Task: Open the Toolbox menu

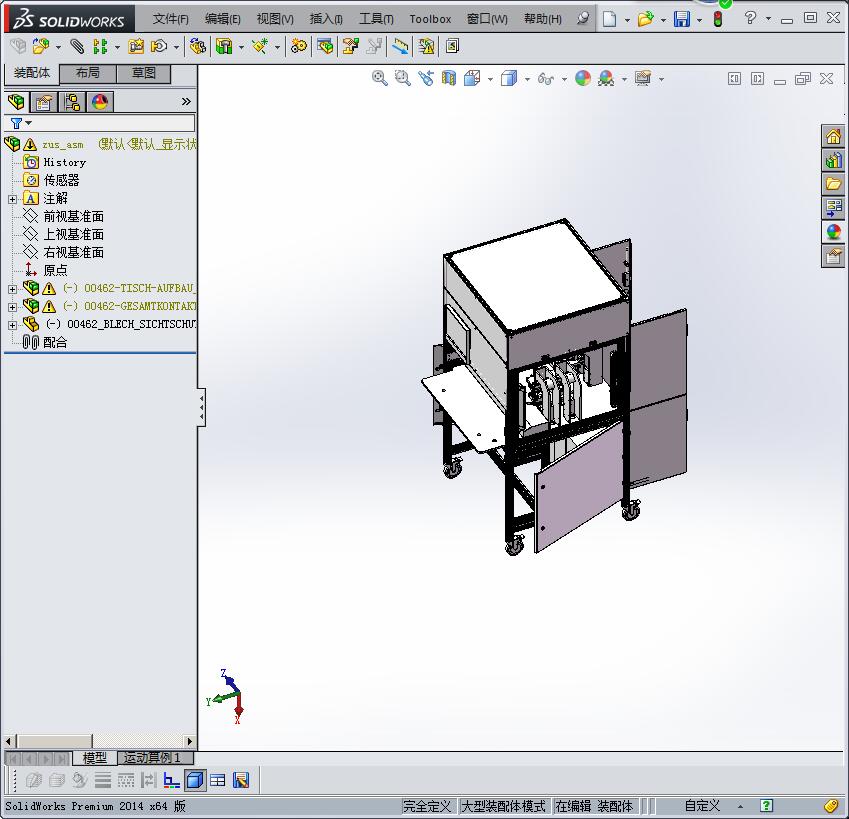Action: point(430,19)
